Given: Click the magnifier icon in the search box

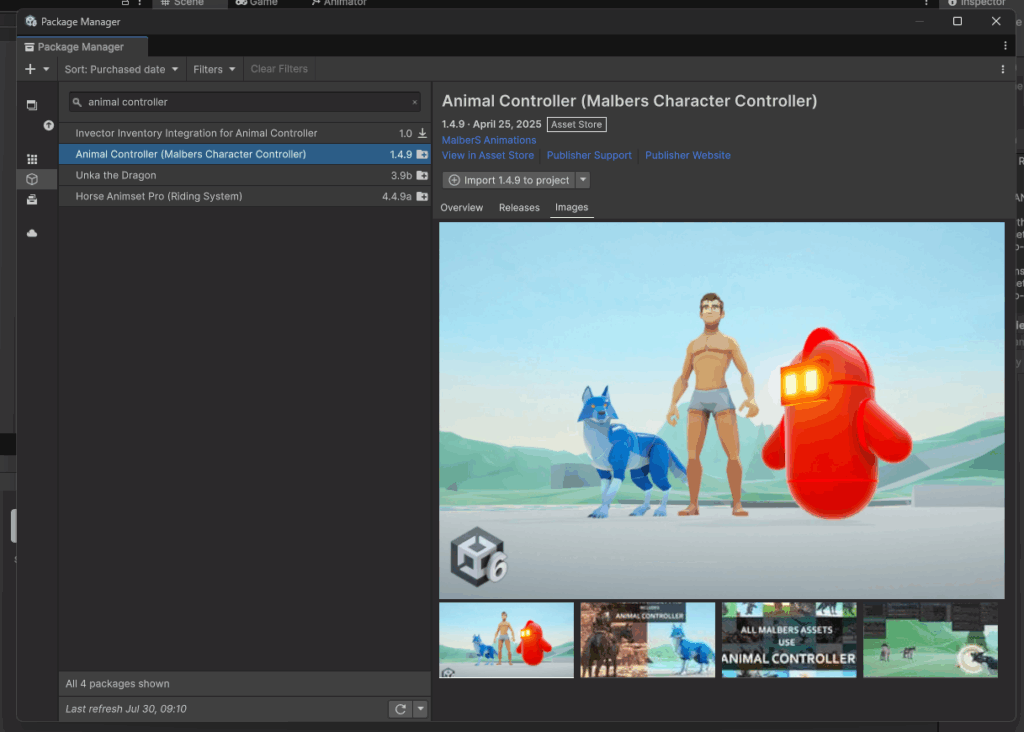Looking at the screenshot, I should 77,103.
